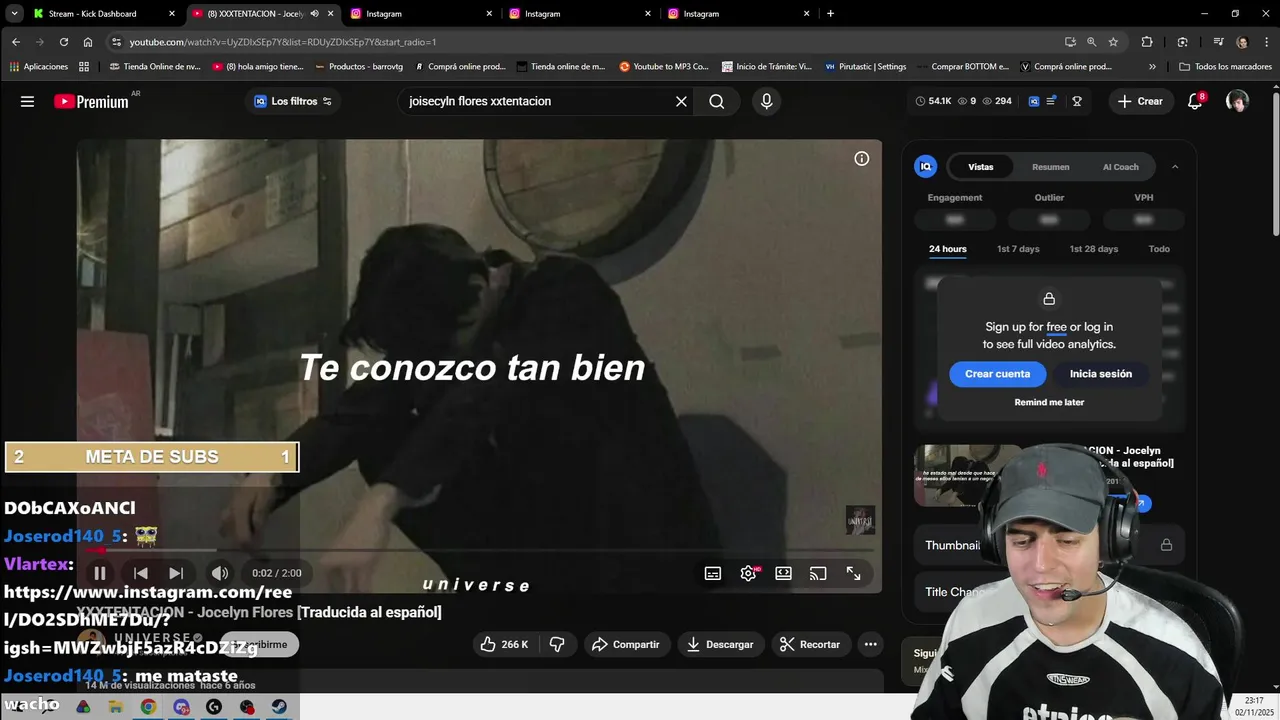The image size is (1280, 720).
Task: Open the taskbar clock and date
Action: point(1255,706)
